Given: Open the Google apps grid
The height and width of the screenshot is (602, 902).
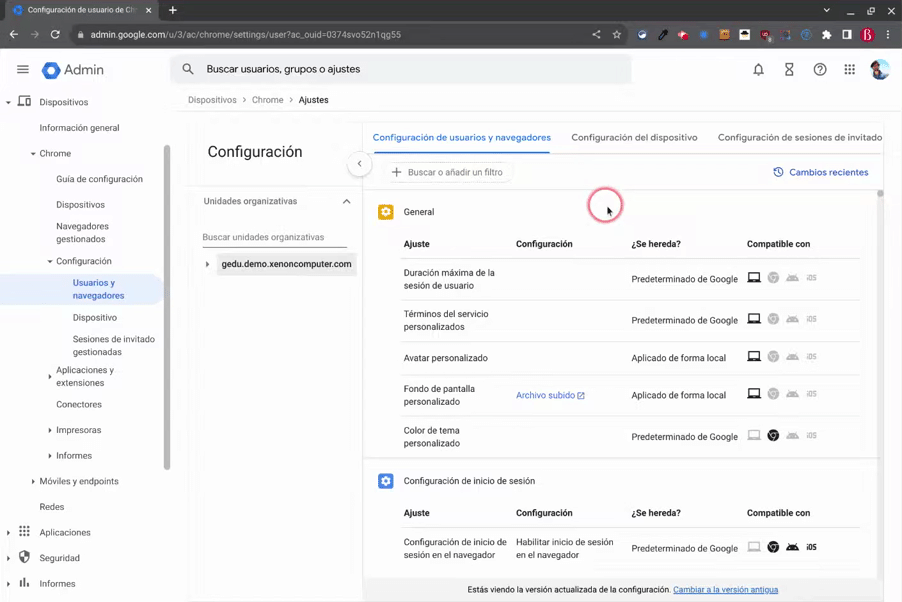Looking at the screenshot, I should (849, 70).
